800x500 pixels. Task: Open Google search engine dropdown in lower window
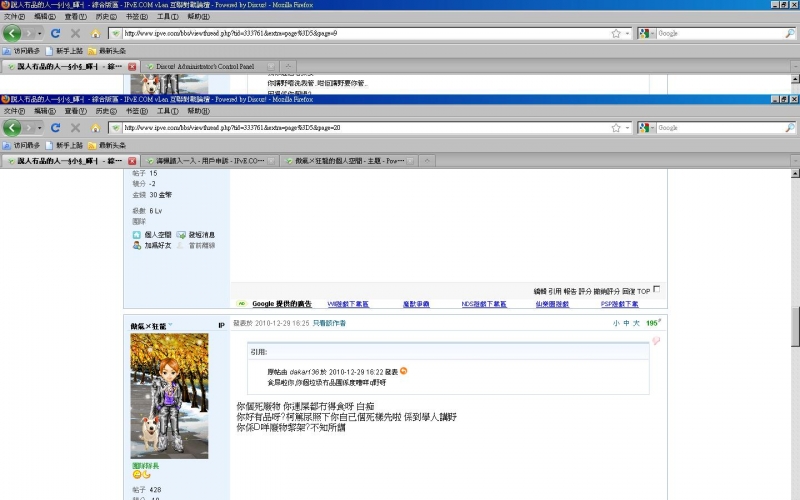point(646,128)
